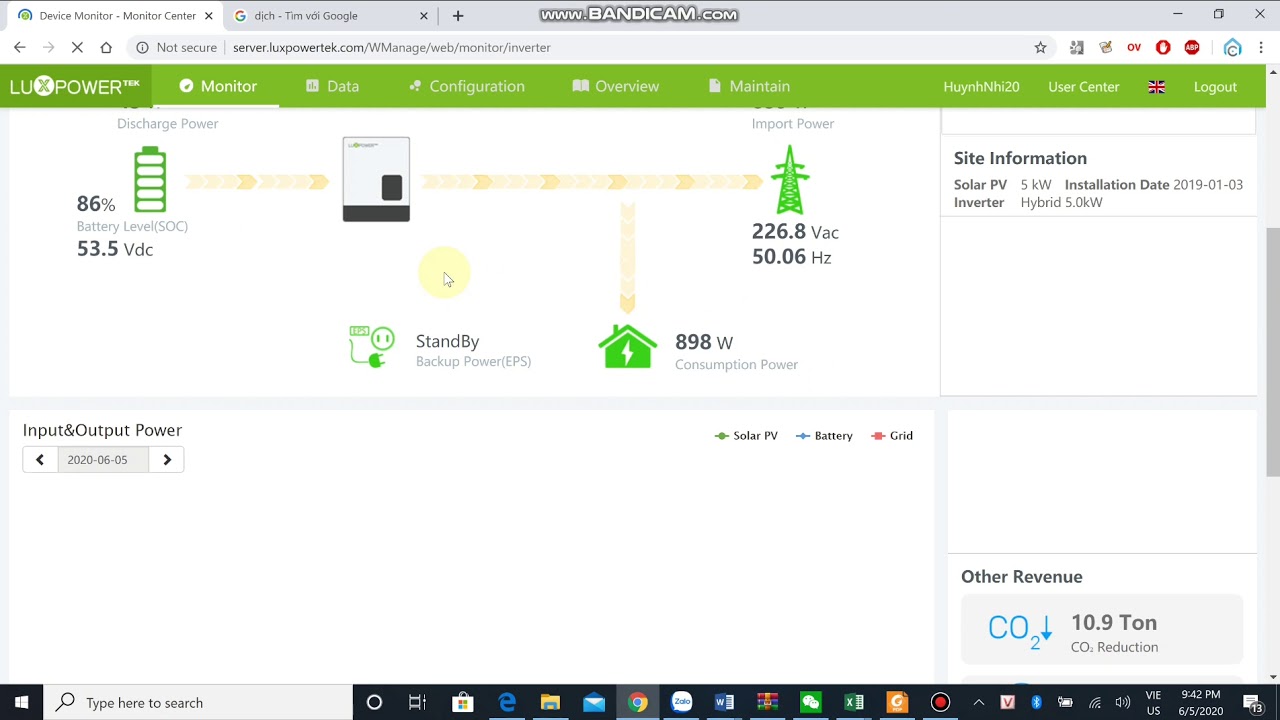Stop page loading button
1280x720 pixels.
(x=77, y=47)
